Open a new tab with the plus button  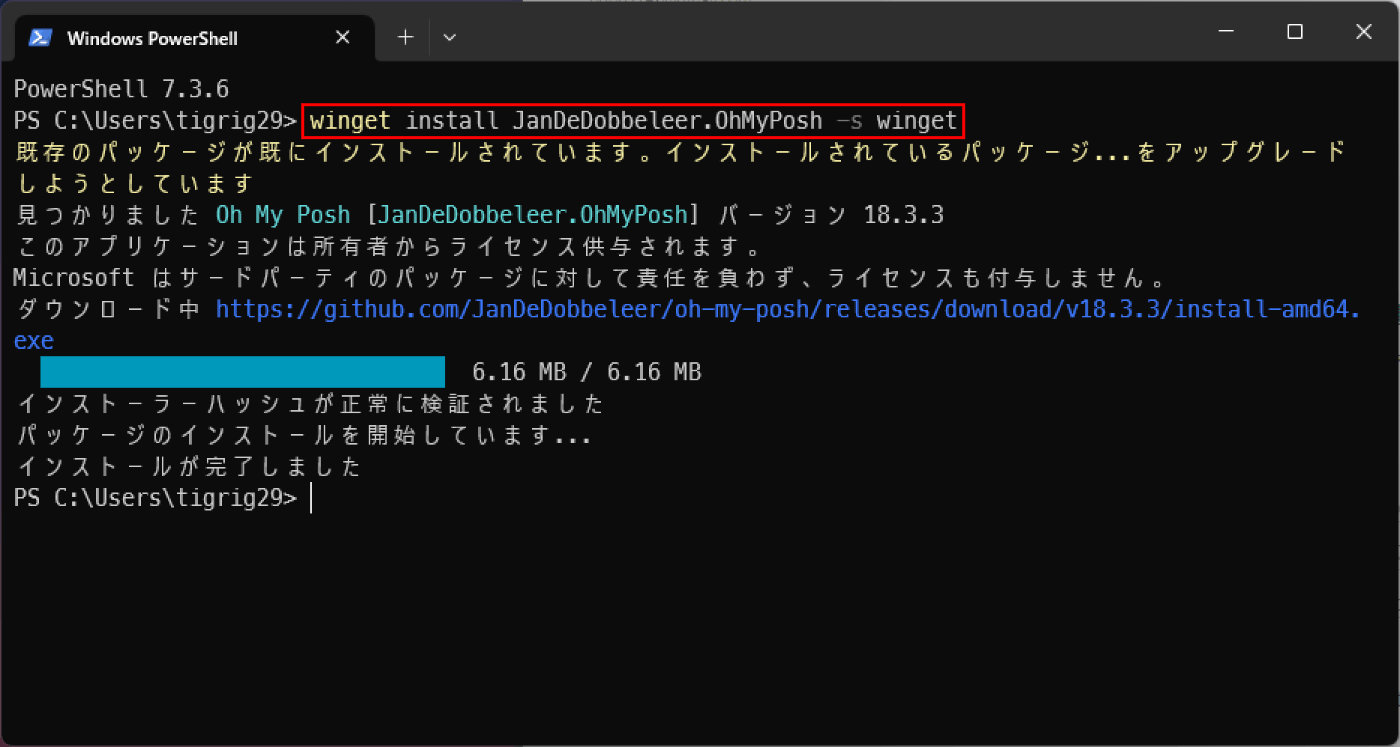coord(405,37)
